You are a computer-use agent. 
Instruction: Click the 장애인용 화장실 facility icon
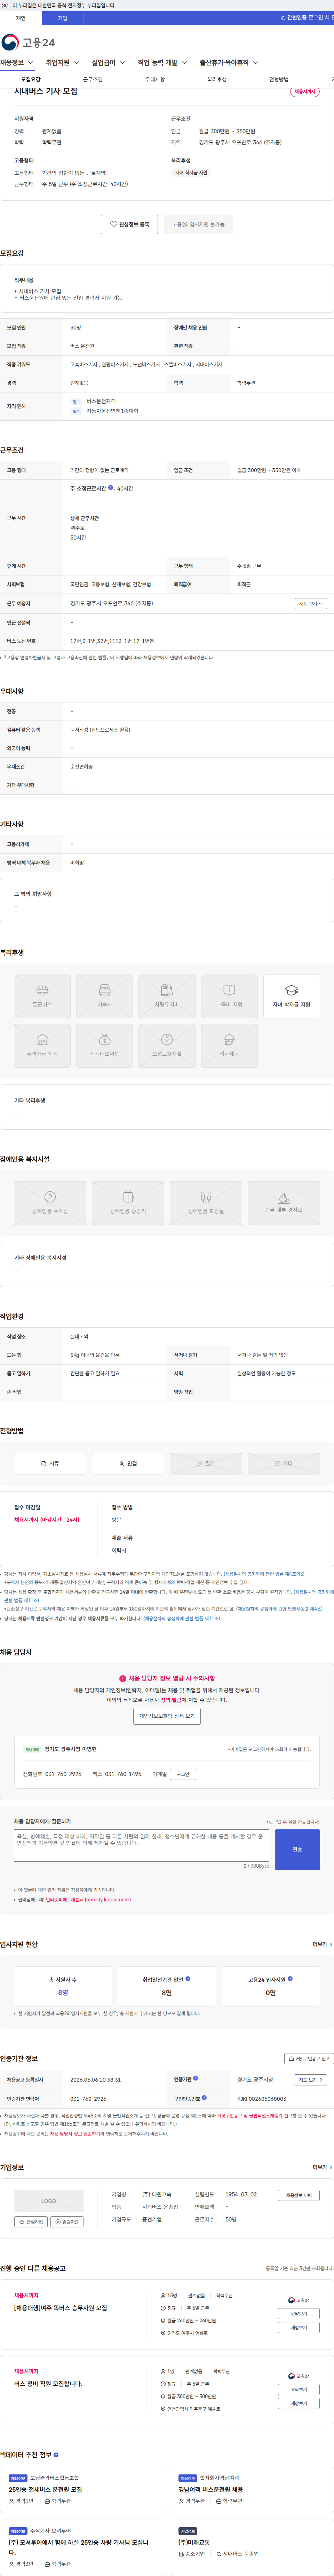pyautogui.click(x=206, y=1203)
